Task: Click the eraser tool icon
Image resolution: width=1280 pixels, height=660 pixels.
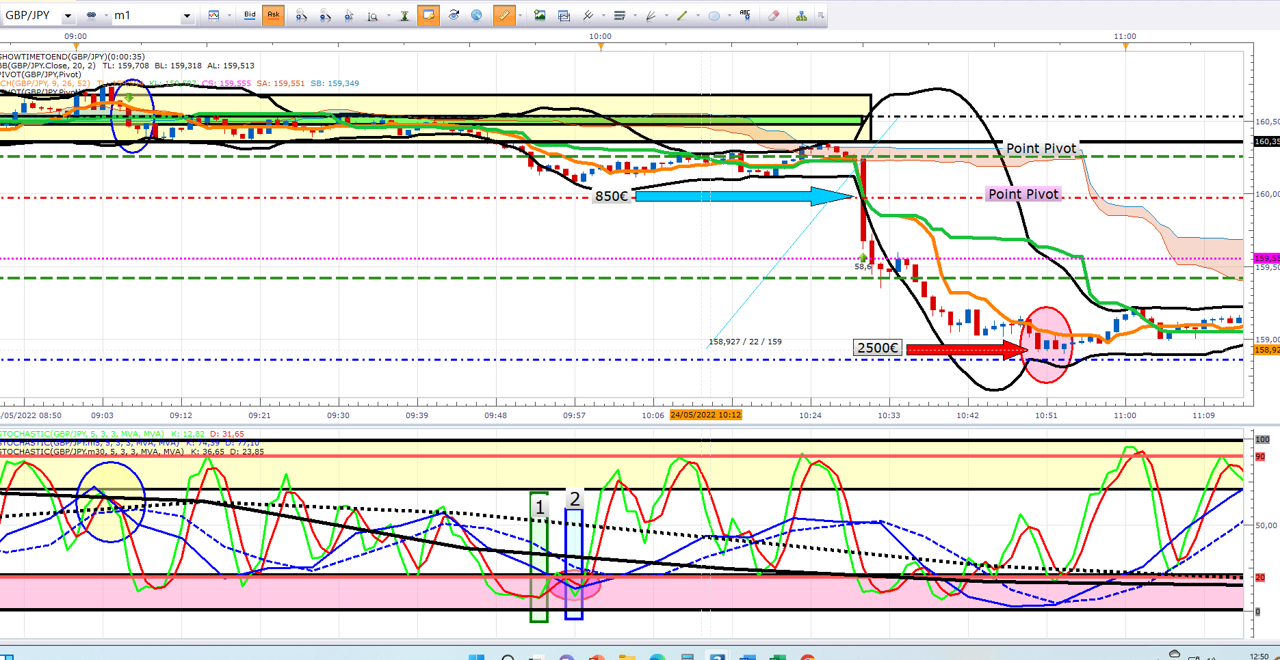Action: [773, 16]
